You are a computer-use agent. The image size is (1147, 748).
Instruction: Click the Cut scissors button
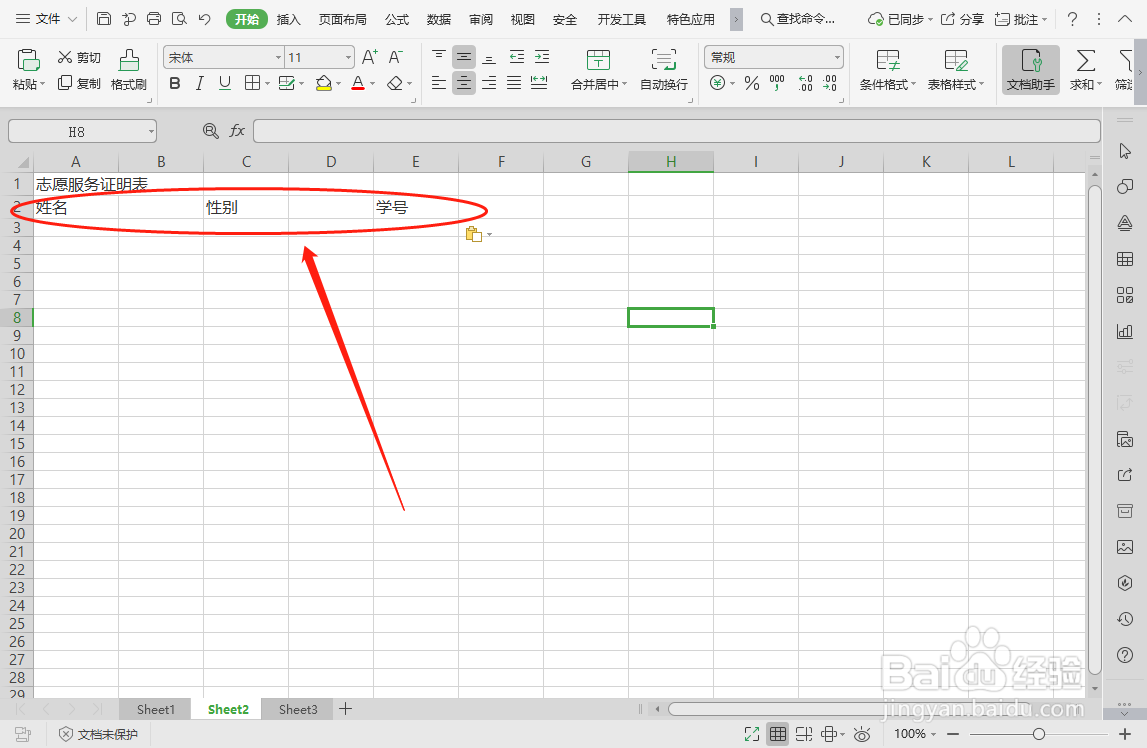[79, 58]
